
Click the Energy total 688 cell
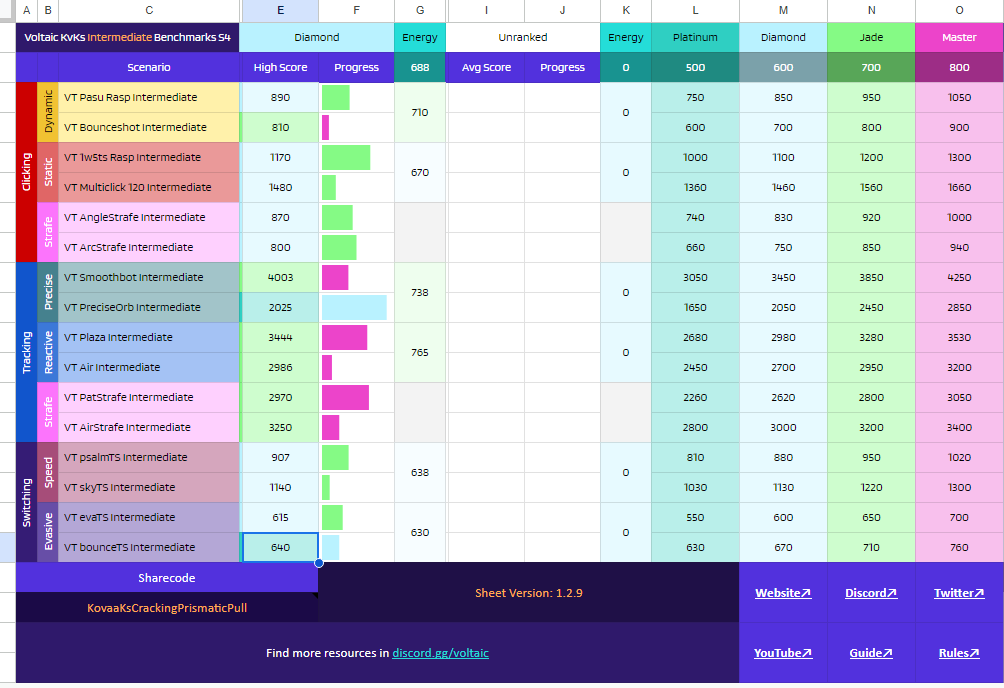[420, 67]
